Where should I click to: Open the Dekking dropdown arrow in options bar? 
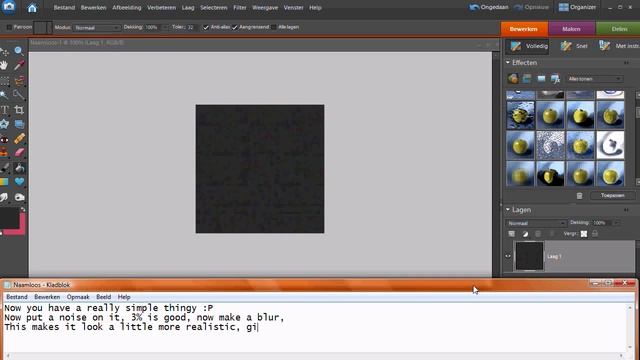(x=165, y=27)
